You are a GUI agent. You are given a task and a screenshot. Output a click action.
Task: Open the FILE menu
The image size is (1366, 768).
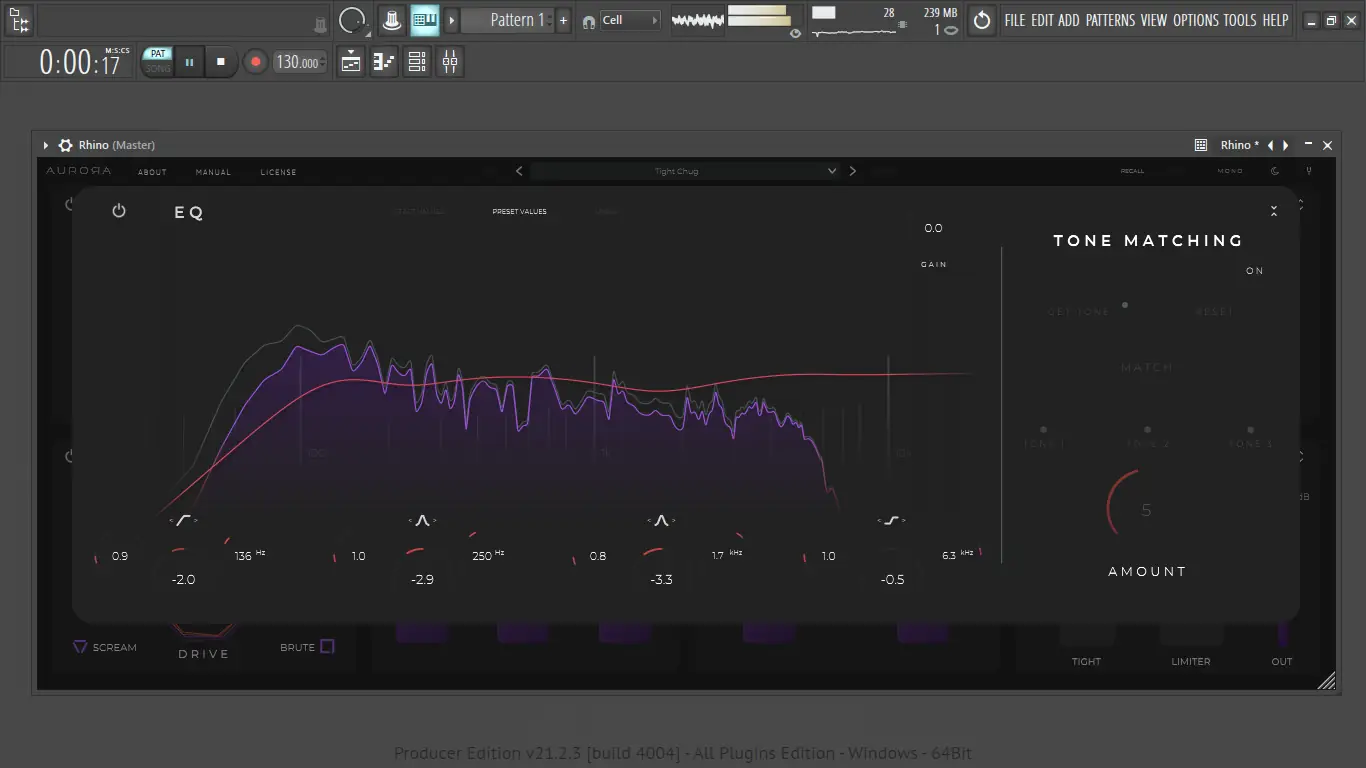click(1015, 20)
